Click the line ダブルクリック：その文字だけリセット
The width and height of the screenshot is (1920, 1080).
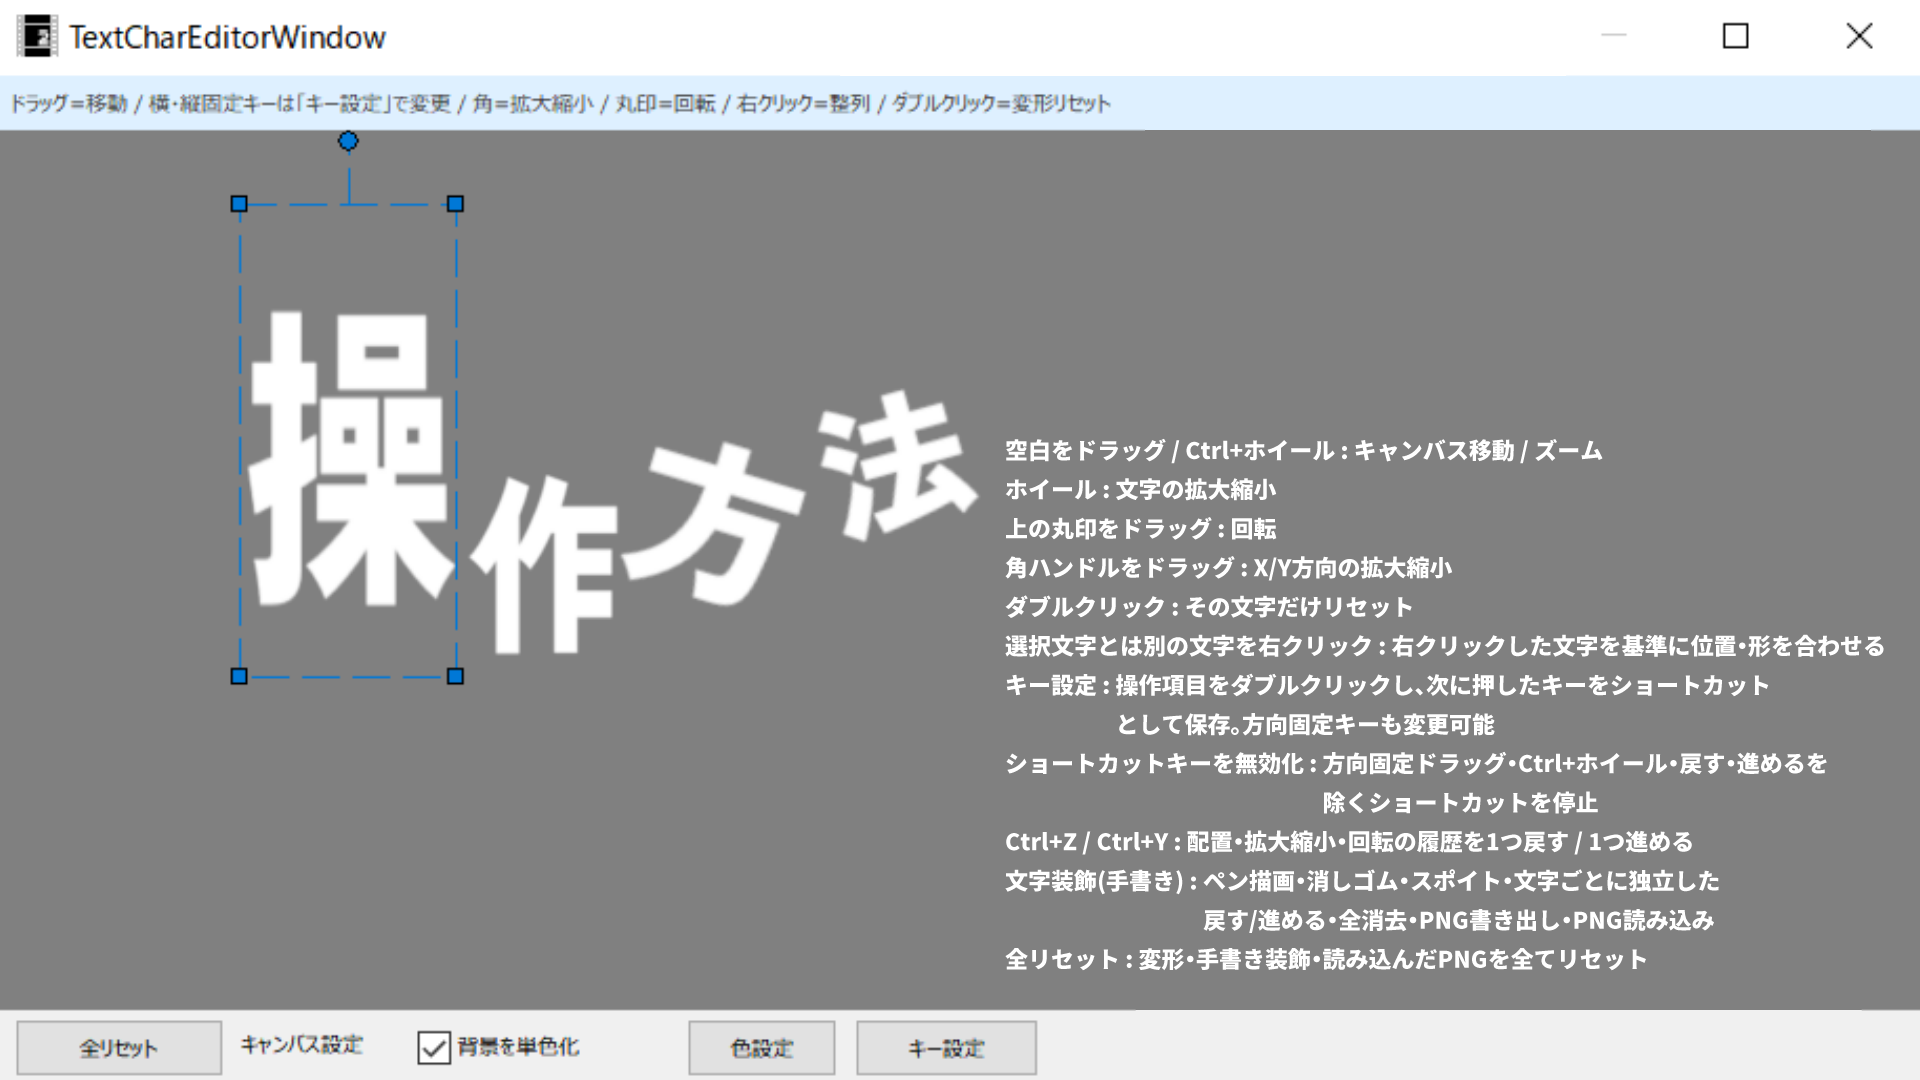[x=1209, y=607]
